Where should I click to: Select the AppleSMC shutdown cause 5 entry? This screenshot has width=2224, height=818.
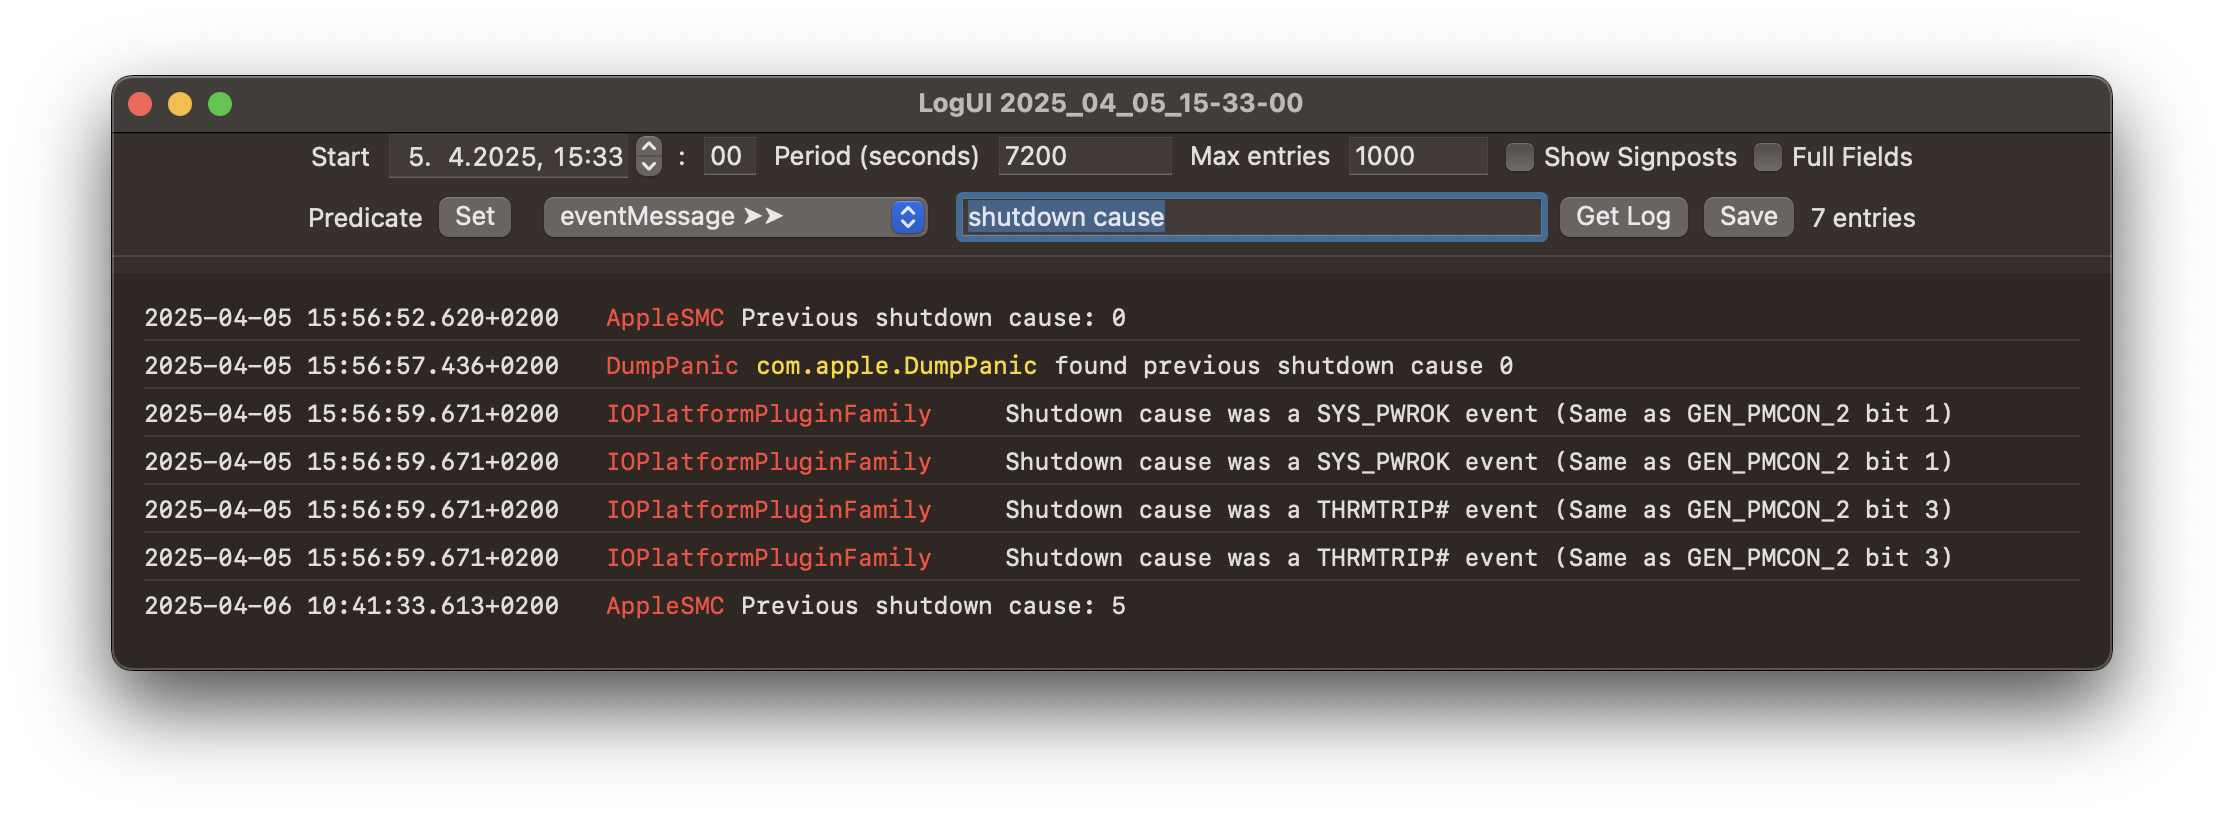click(x=1111, y=606)
